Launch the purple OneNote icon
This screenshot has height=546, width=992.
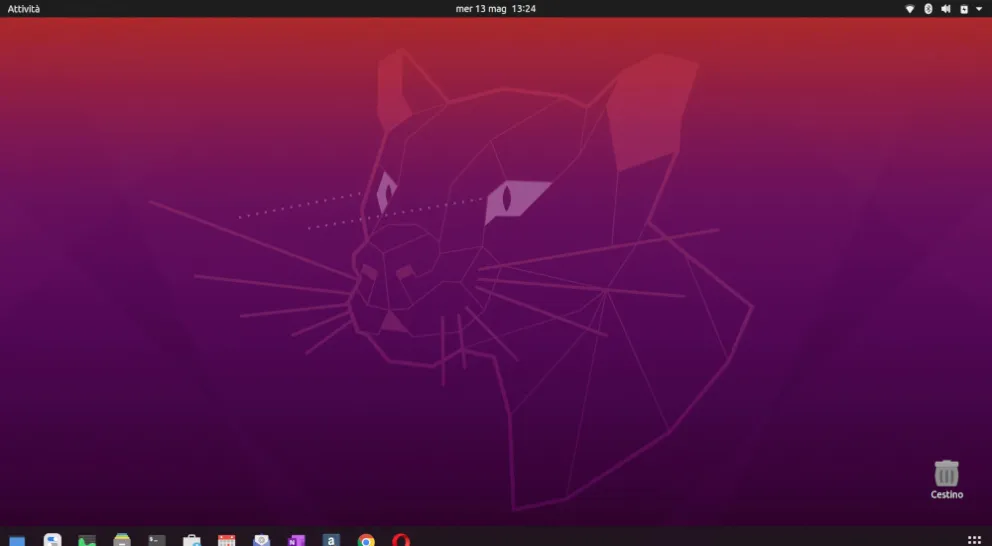(296, 540)
